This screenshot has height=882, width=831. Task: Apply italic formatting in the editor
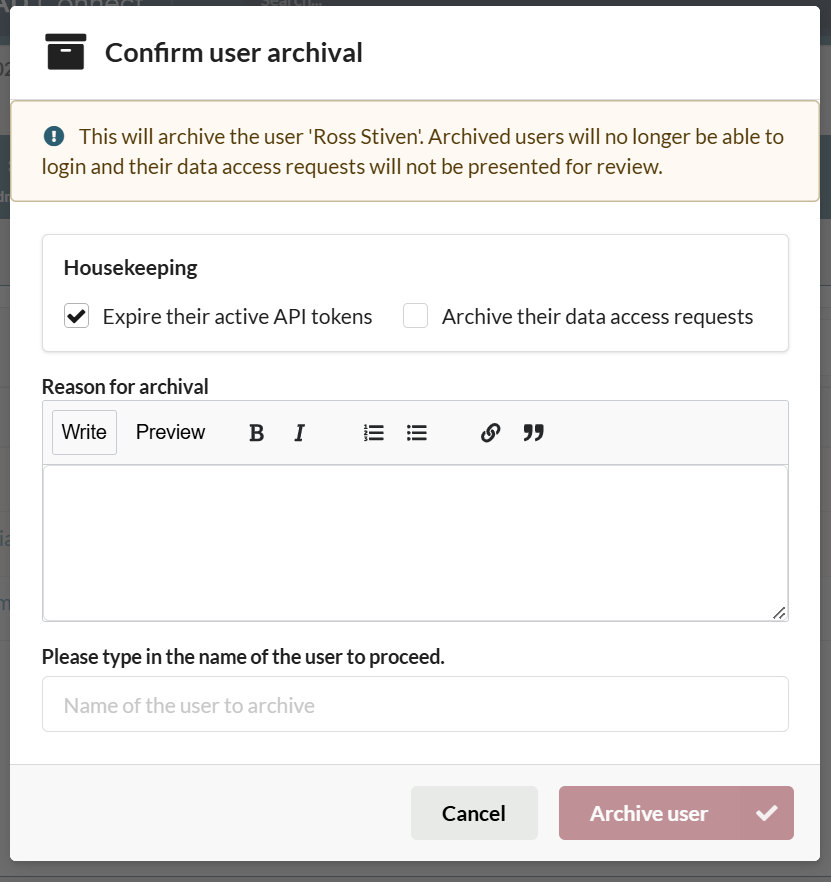(x=299, y=433)
